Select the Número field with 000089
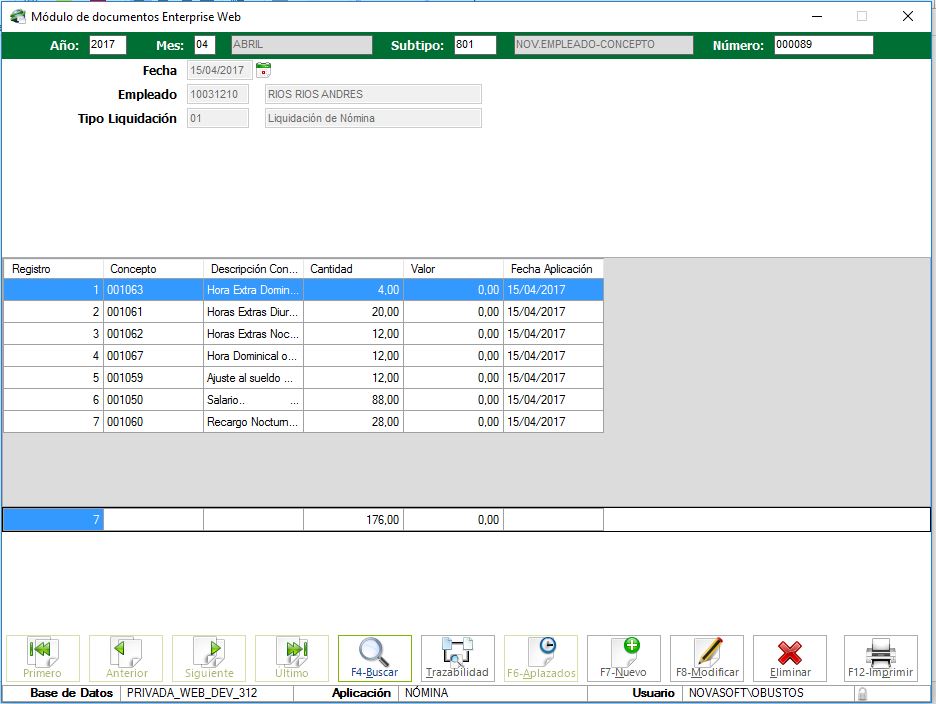936x704 pixels. [822, 45]
